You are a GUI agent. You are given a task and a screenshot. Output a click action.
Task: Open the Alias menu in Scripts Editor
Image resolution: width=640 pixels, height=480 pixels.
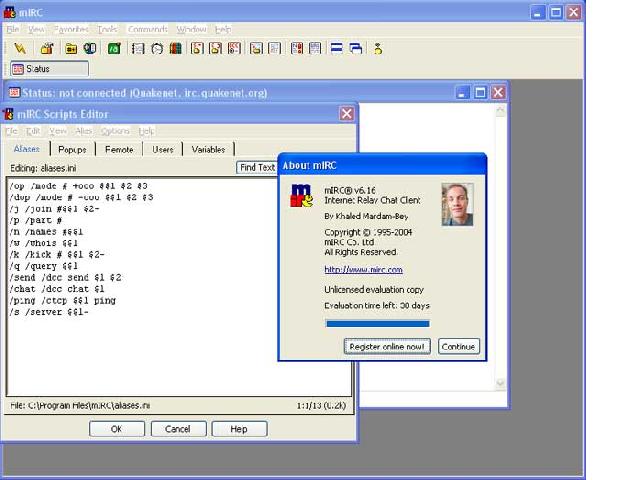pyautogui.click(x=84, y=131)
